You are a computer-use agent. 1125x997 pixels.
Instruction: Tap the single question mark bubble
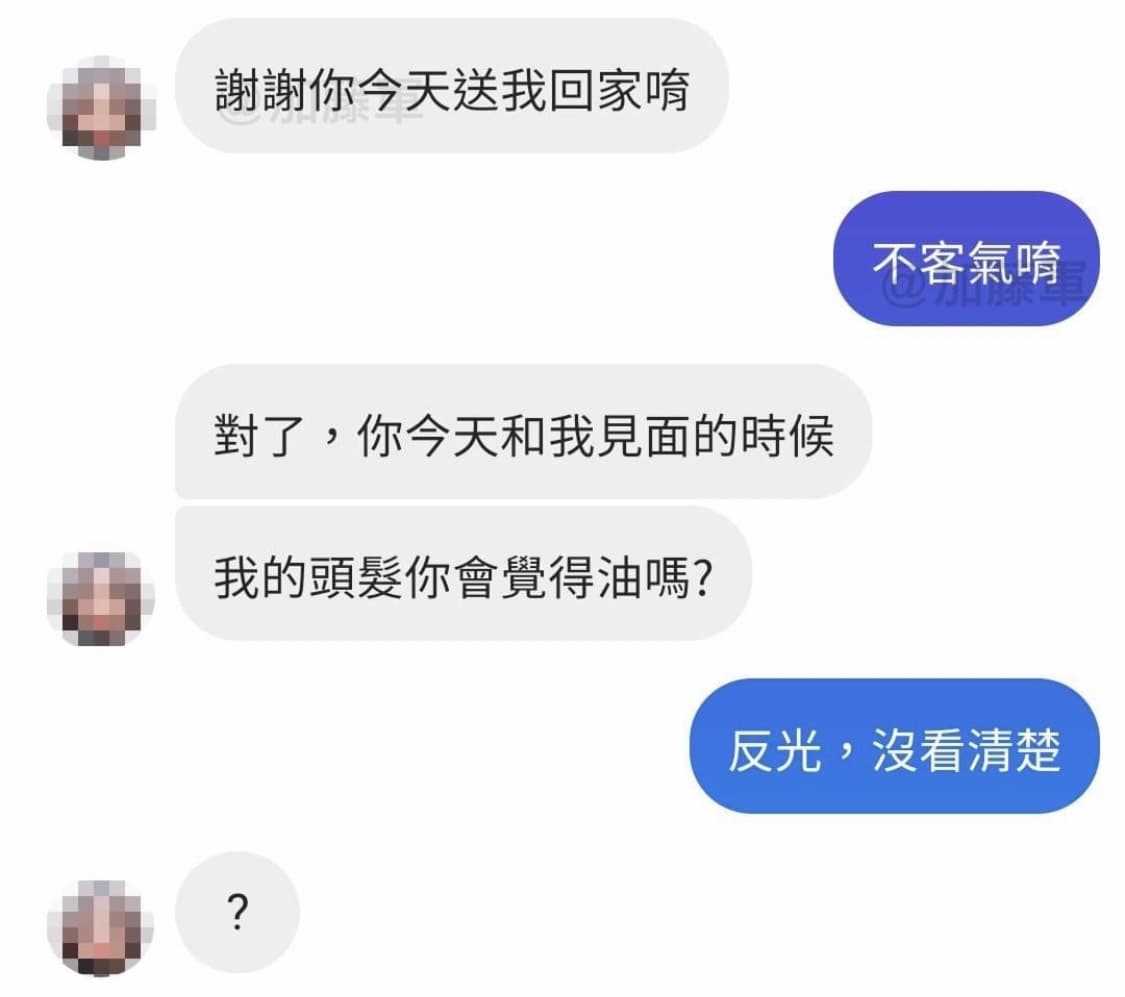click(x=237, y=912)
